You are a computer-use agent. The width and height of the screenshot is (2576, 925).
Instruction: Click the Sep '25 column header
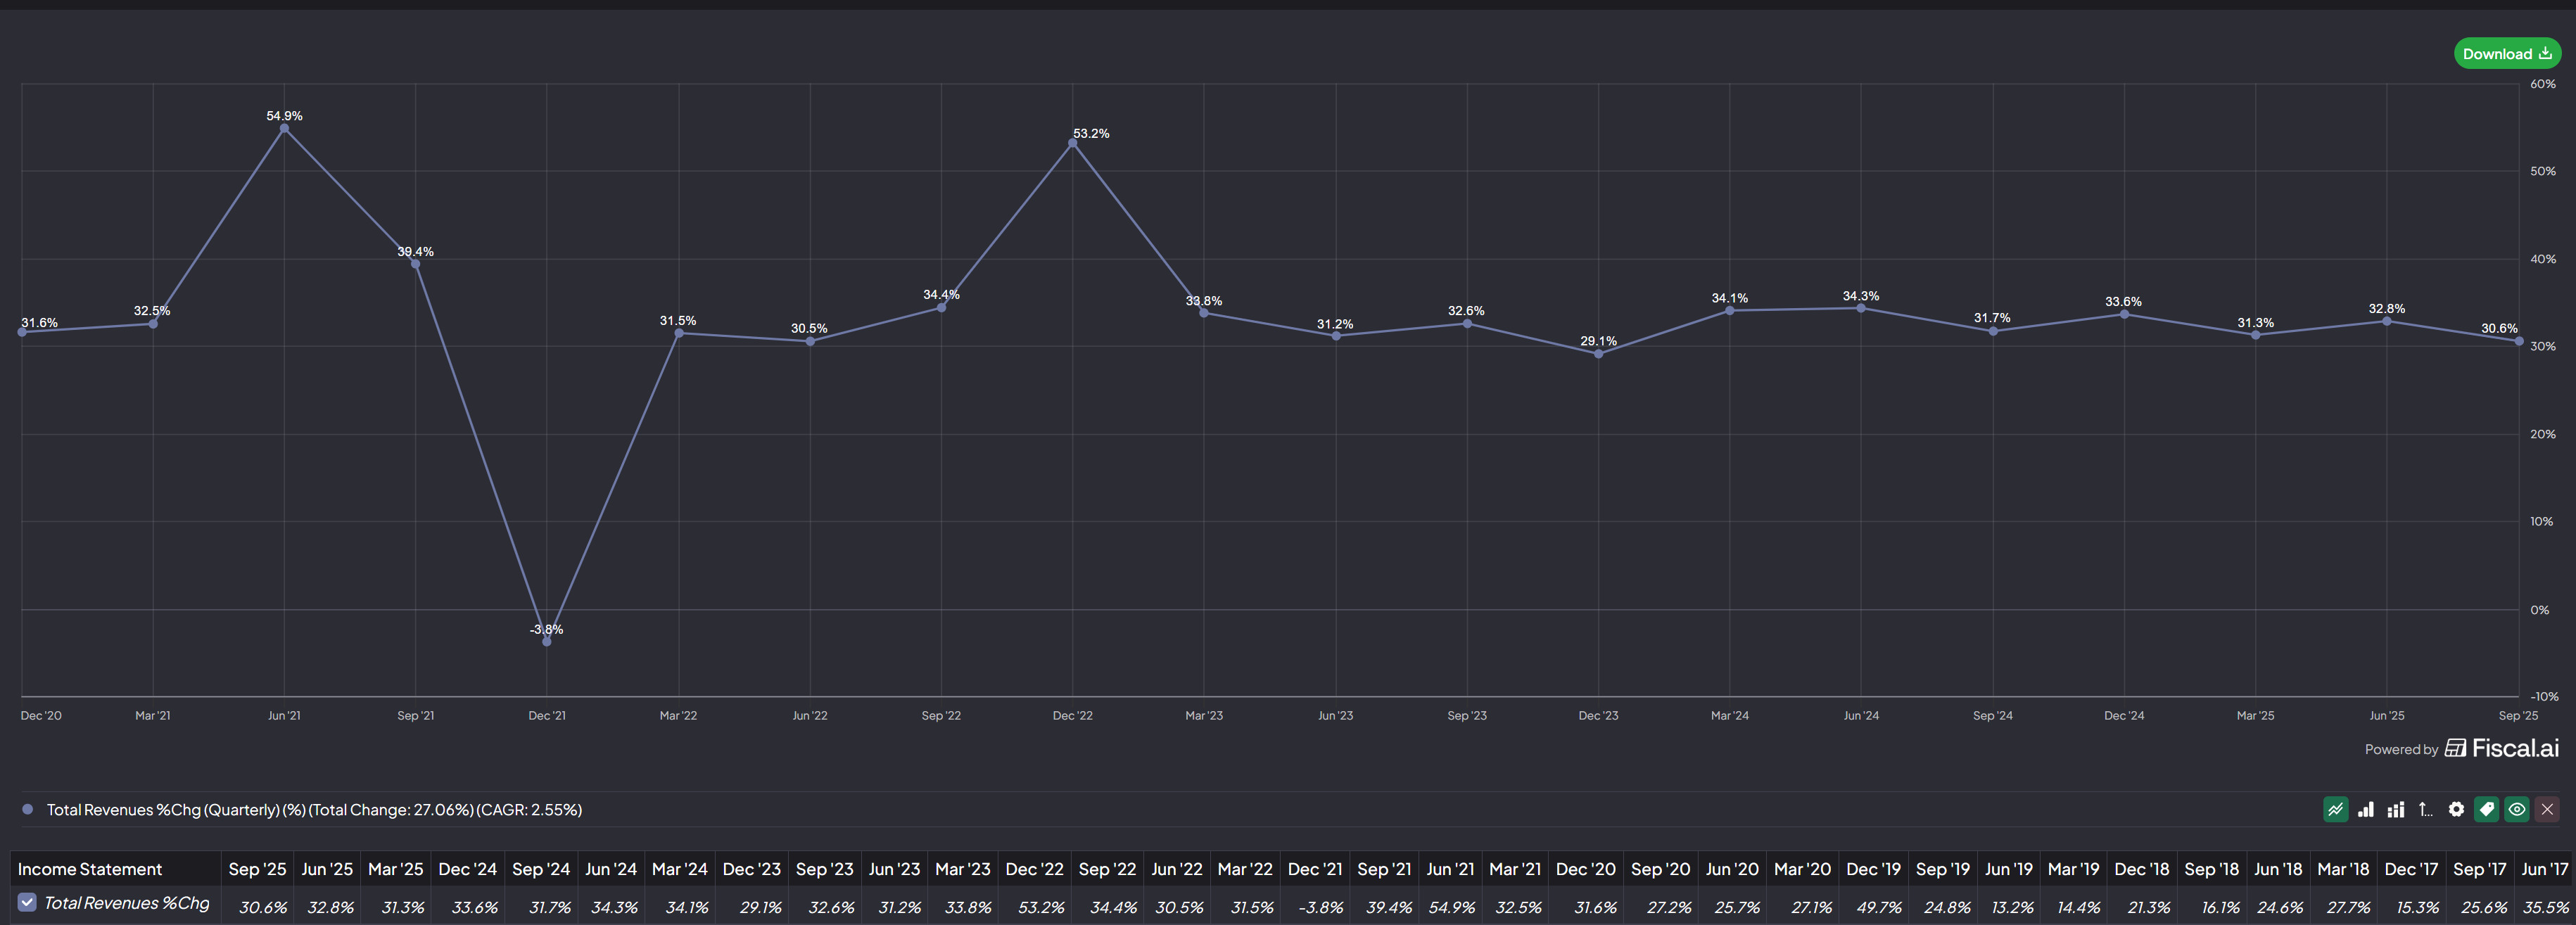tap(257, 869)
